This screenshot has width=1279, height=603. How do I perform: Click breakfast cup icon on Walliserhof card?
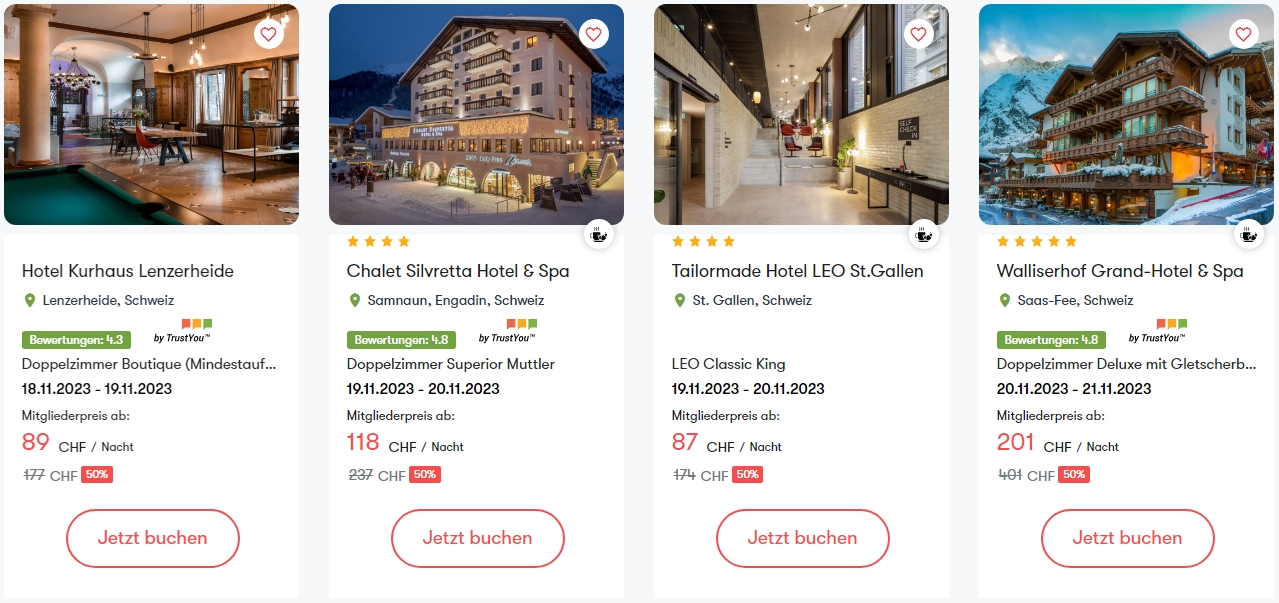pos(1249,234)
